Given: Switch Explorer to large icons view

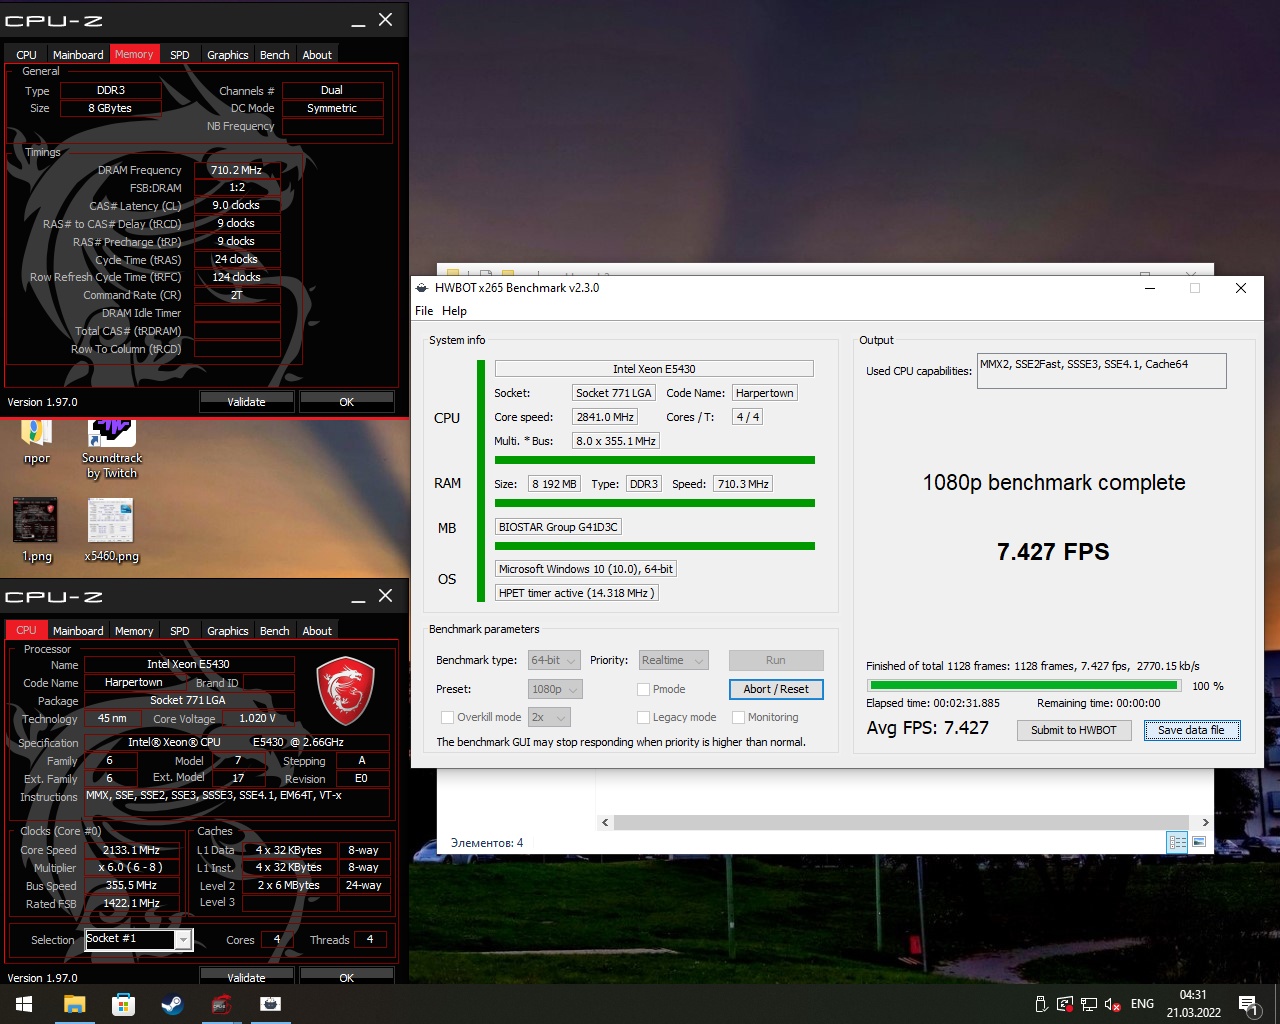Looking at the screenshot, I should tap(1199, 842).
